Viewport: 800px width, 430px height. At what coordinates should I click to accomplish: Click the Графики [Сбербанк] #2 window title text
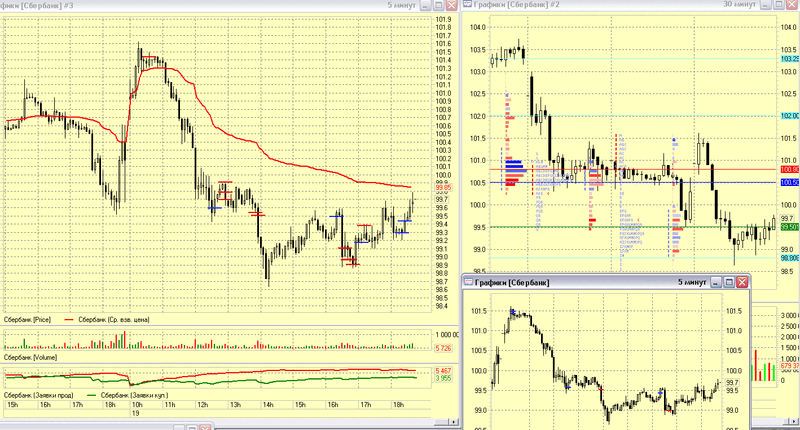pyautogui.click(x=516, y=4)
